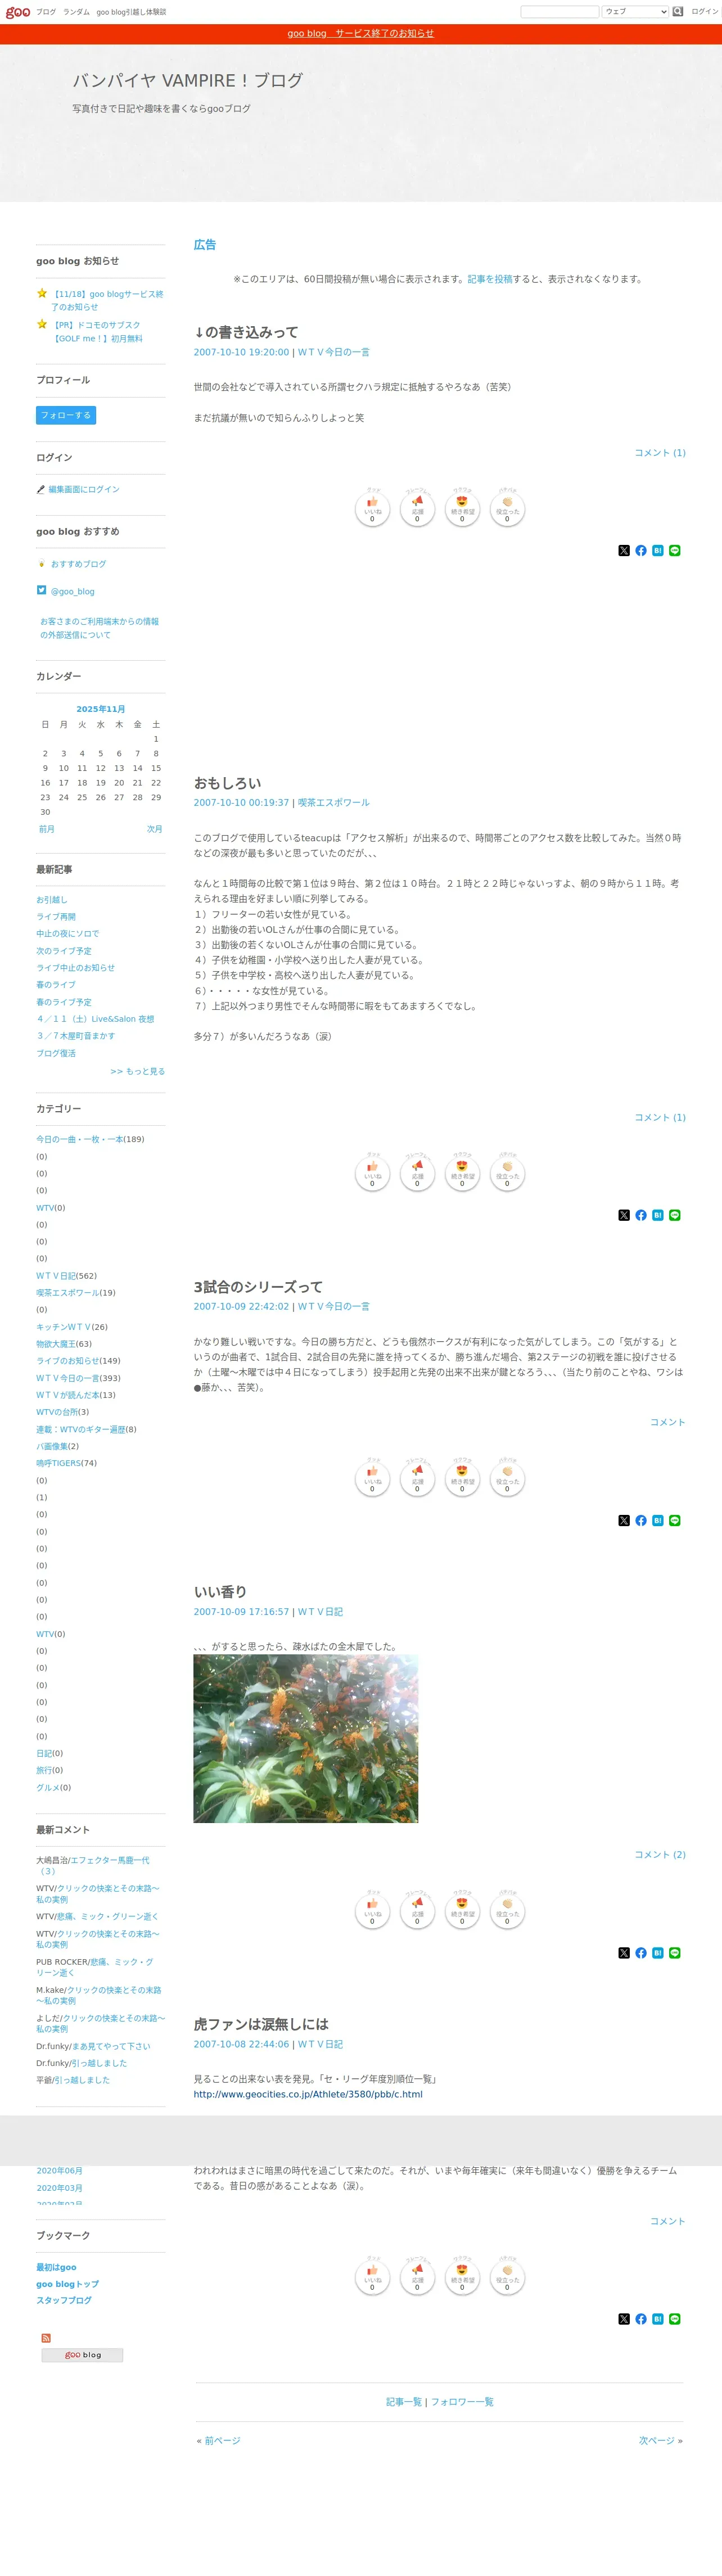Open スタッフブログ bookmark link
Image resolution: width=722 pixels, height=2576 pixels.
pos(64,2301)
